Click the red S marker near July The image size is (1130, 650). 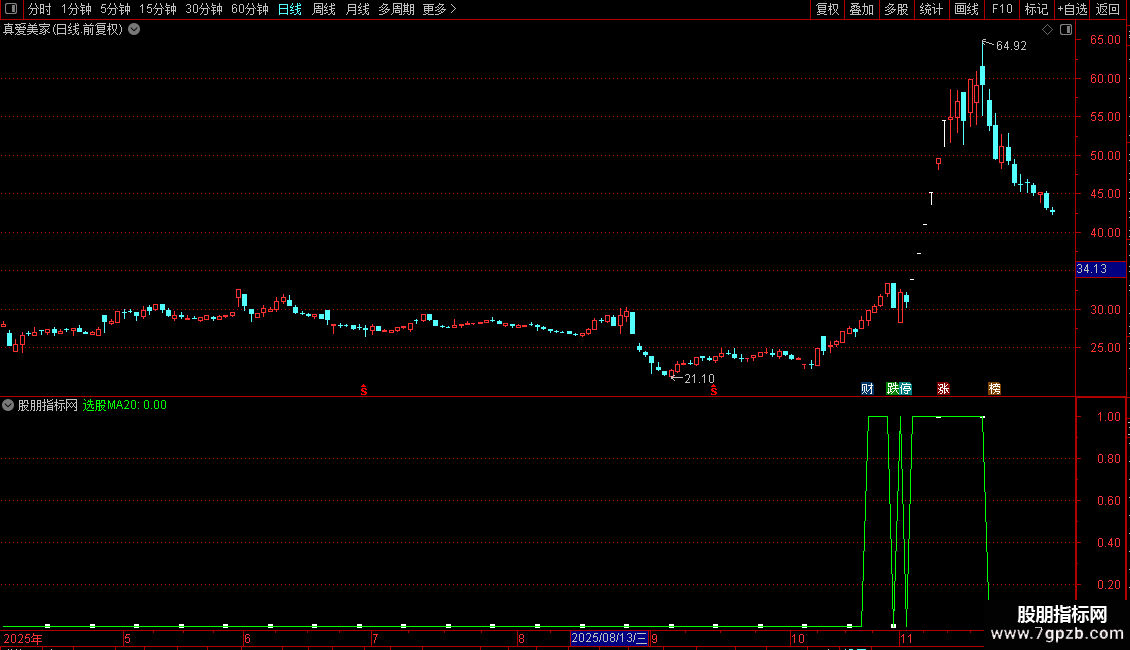tap(364, 390)
